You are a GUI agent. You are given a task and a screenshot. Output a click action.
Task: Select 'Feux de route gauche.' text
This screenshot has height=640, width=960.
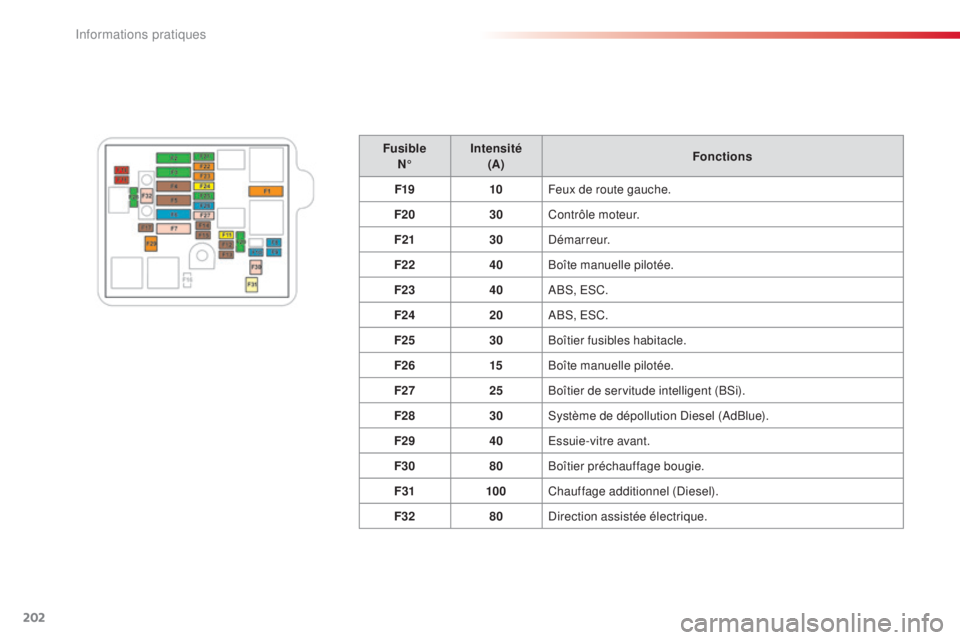pos(609,190)
